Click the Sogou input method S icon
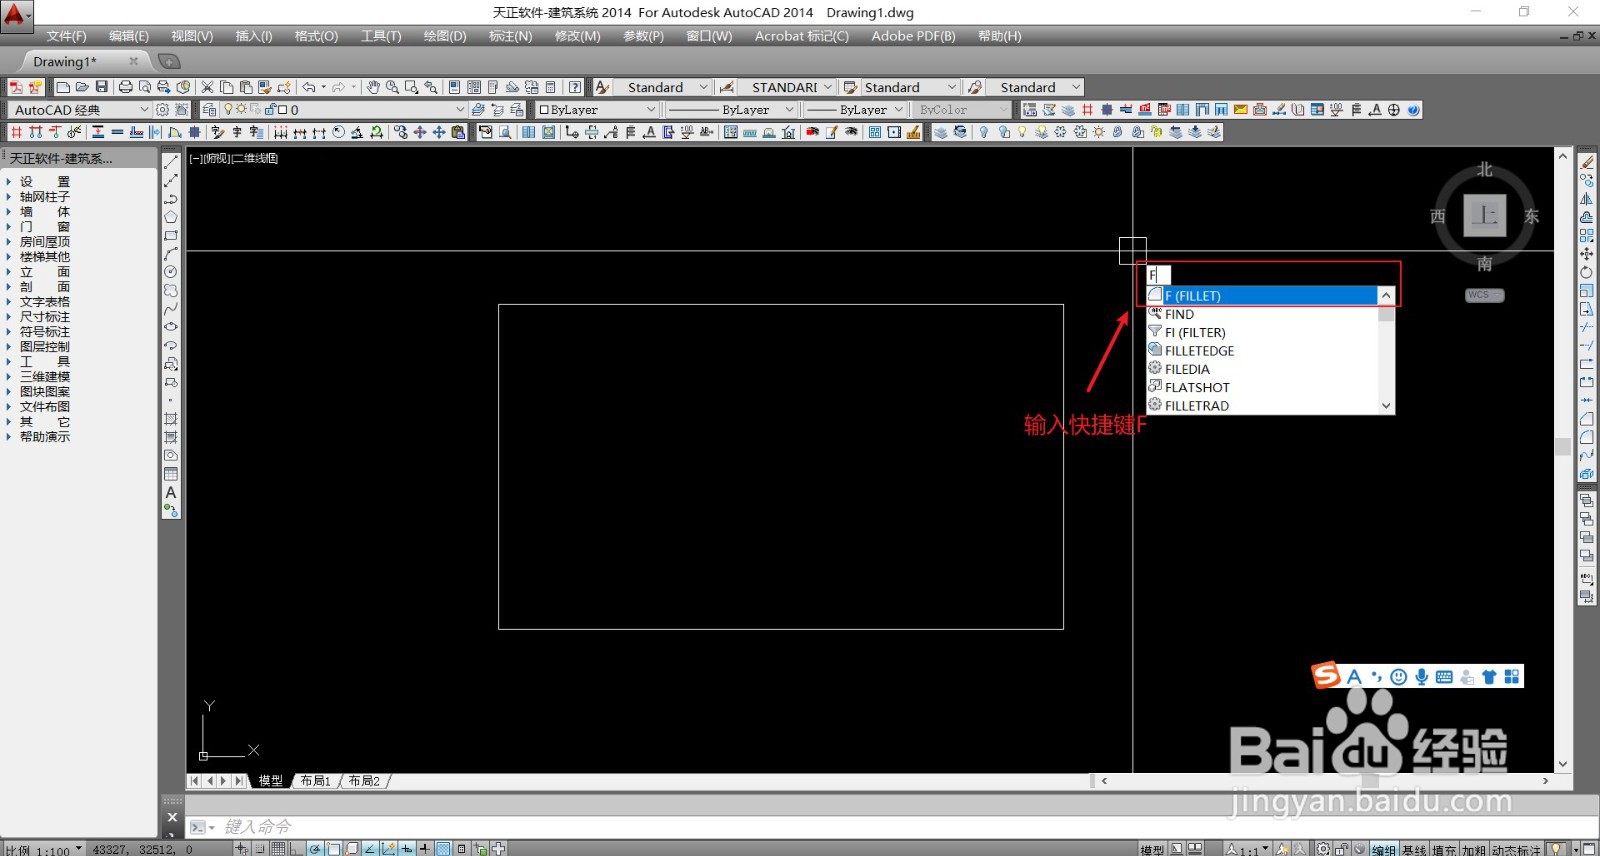The width and height of the screenshot is (1600, 856). 1326,675
